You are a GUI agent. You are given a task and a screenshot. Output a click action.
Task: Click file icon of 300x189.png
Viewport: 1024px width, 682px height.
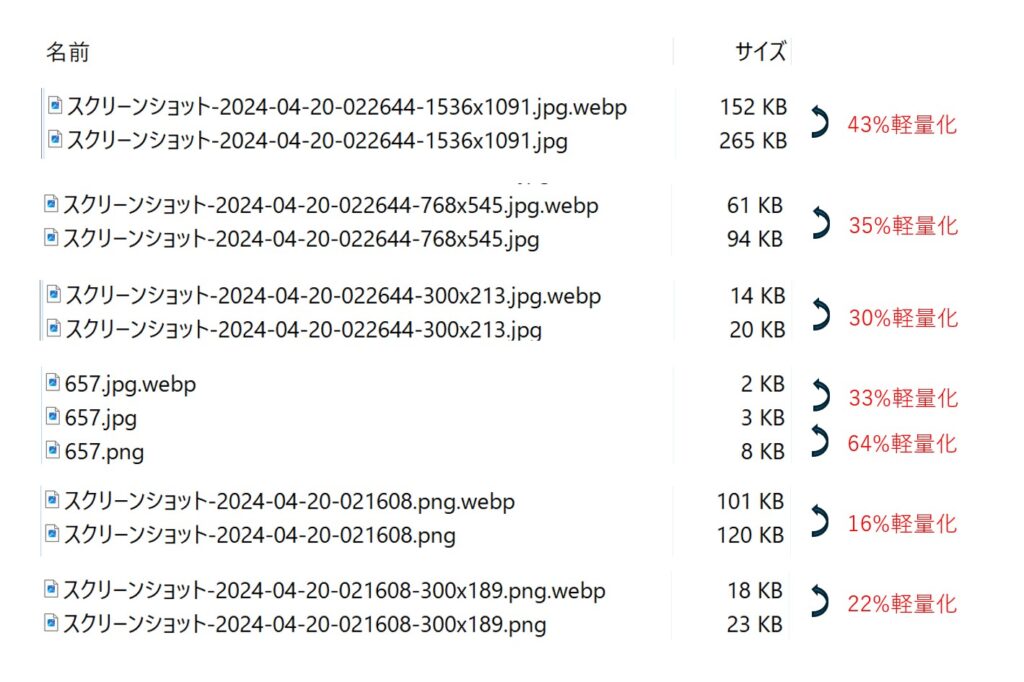[51, 623]
